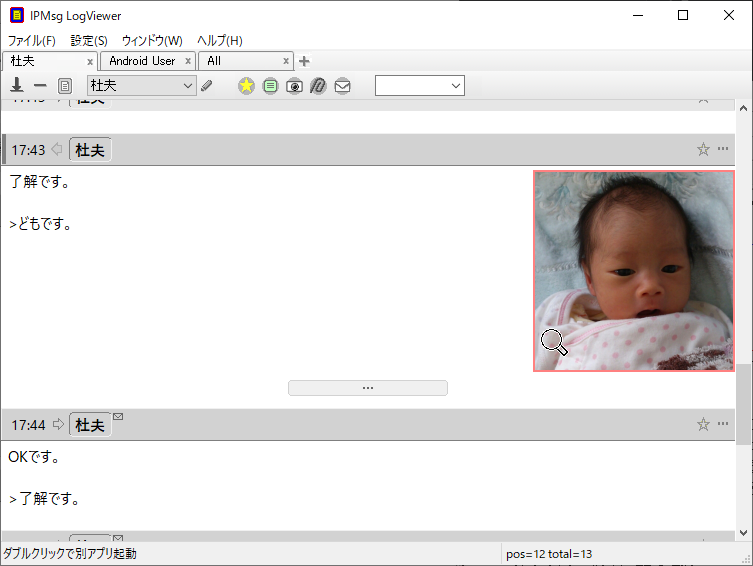Click the jump-to-bottom arrow toolbar icon
The width and height of the screenshot is (753, 566).
(17, 85)
